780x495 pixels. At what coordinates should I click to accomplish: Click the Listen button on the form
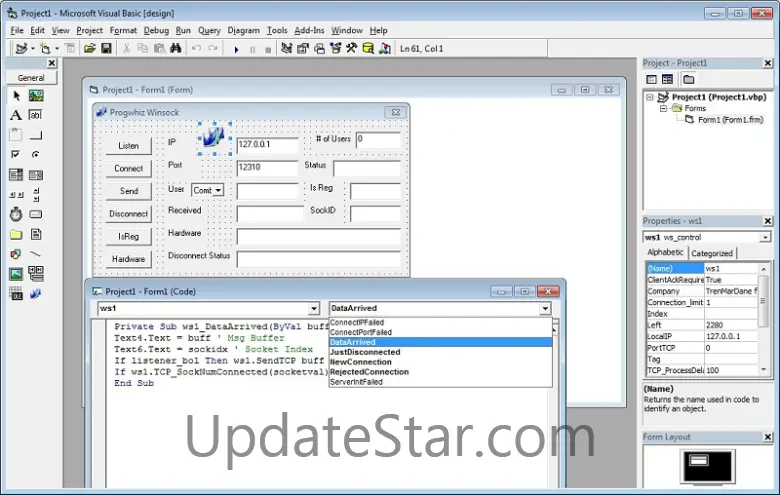pos(128,146)
